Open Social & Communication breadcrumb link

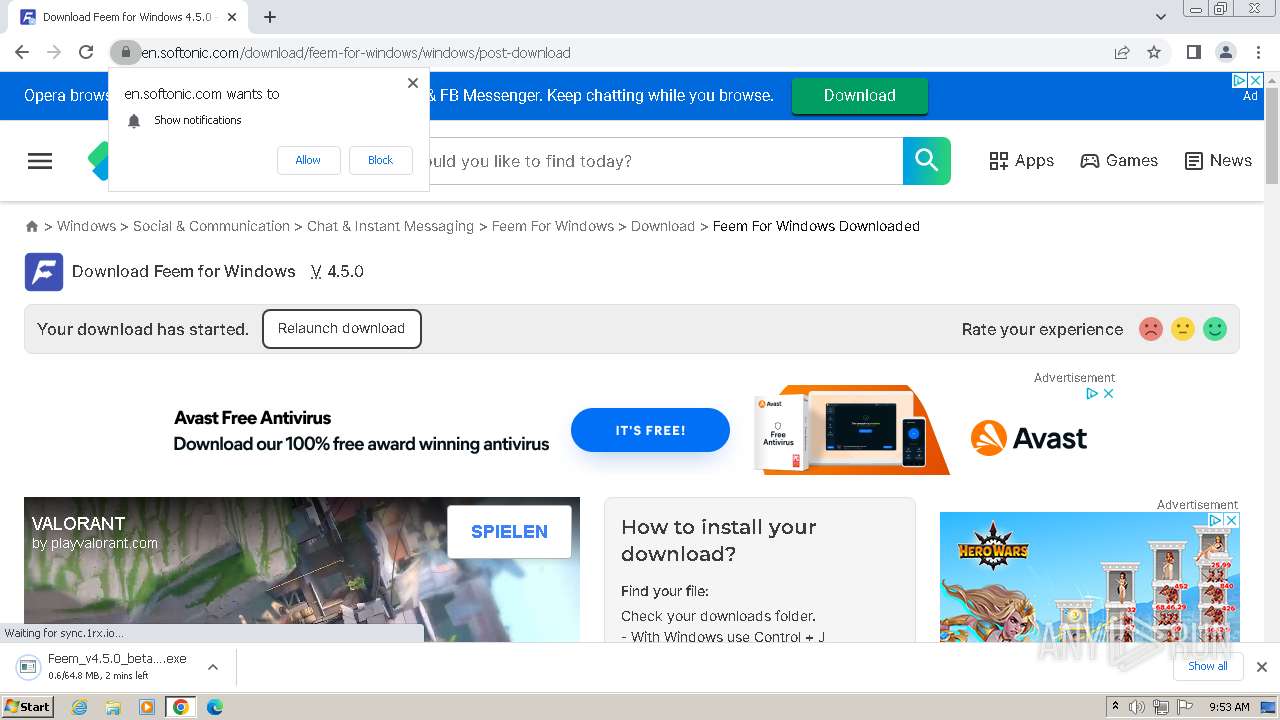click(x=211, y=226)
